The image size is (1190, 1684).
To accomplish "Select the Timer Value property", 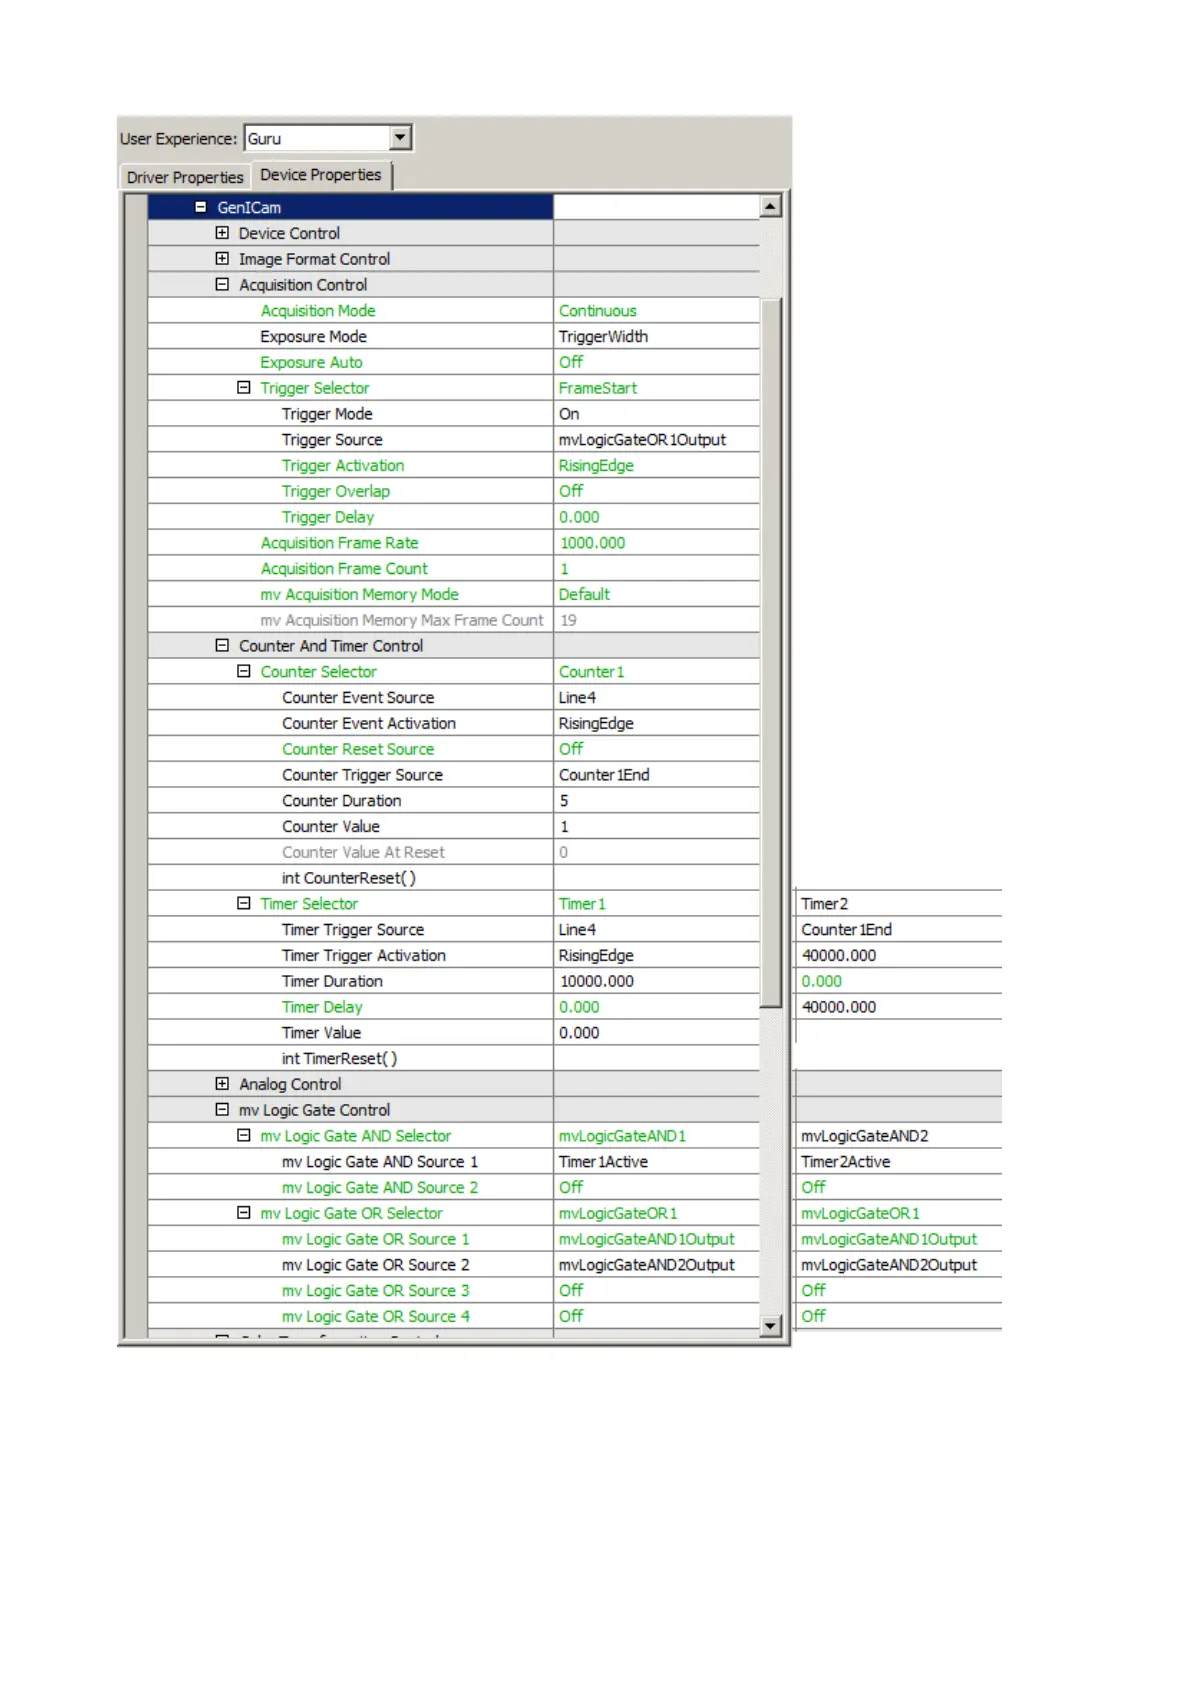I will (321, 1033).
